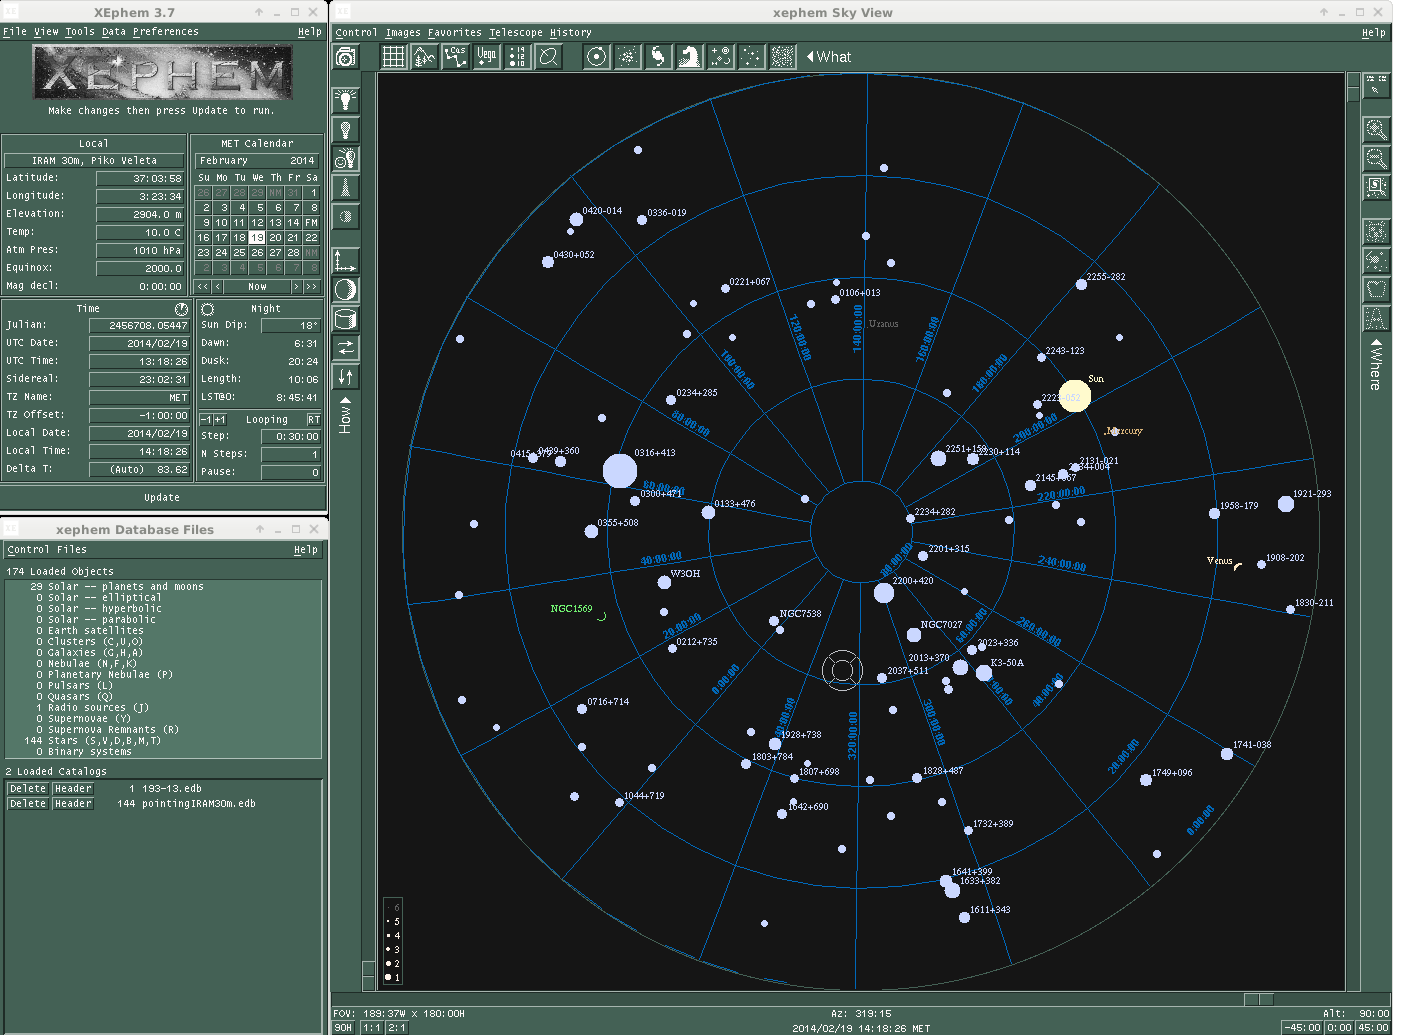1401x1035 pixels.
Task: Toggle the horizon landscape trees icon
Action: [x=425, y=57]
